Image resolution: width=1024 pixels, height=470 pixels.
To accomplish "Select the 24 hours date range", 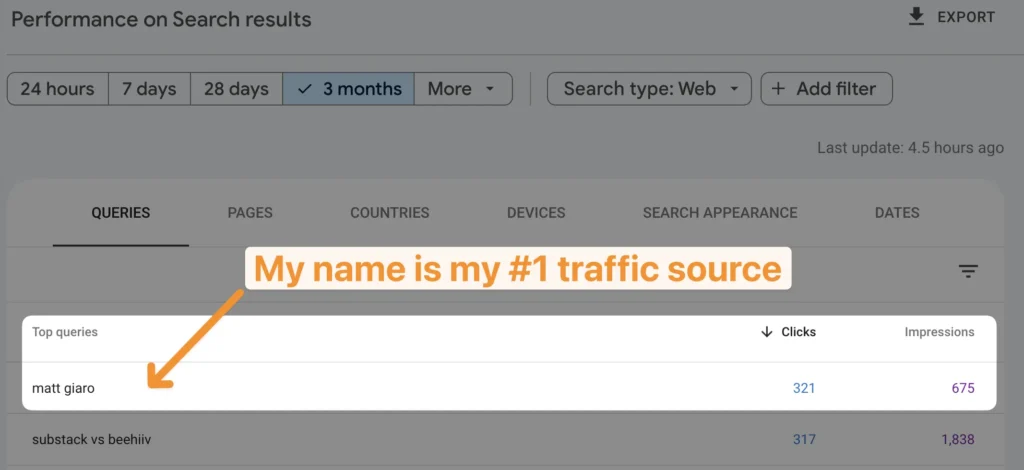I will pyautogui.click(x=57, y=89).
